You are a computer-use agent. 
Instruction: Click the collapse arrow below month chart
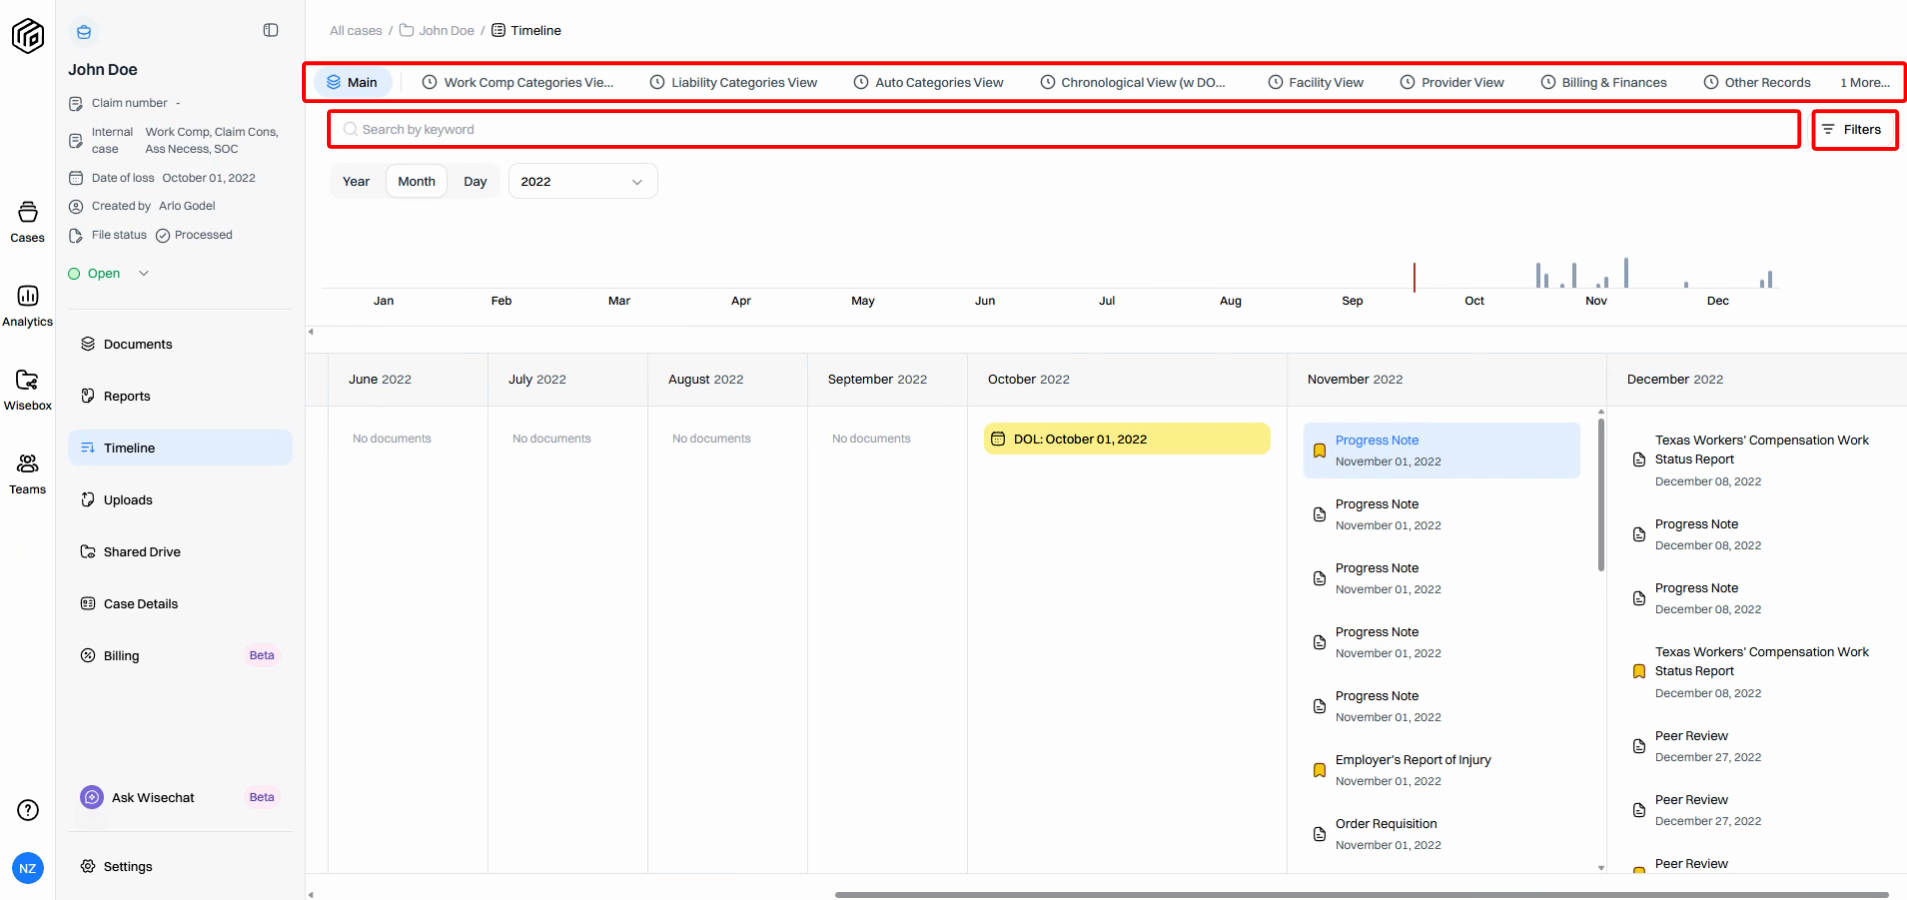click(x=311, y=331)
